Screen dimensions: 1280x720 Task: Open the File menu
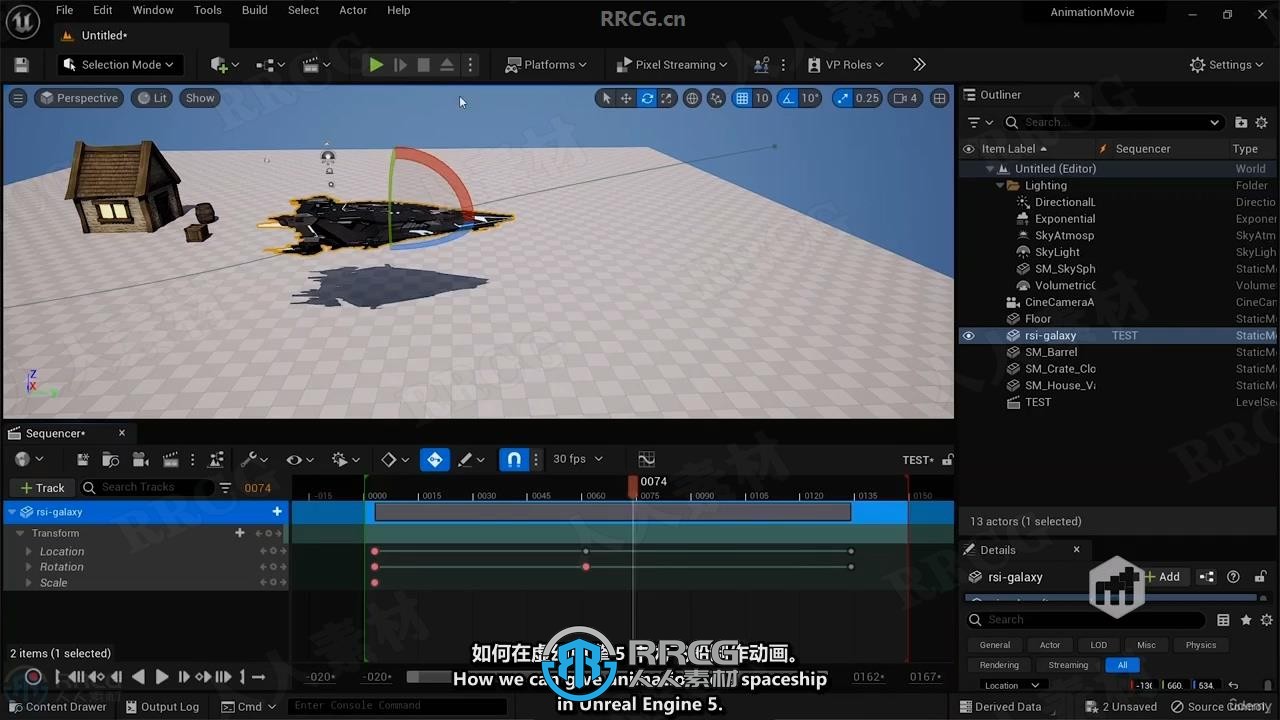point(64,10)
